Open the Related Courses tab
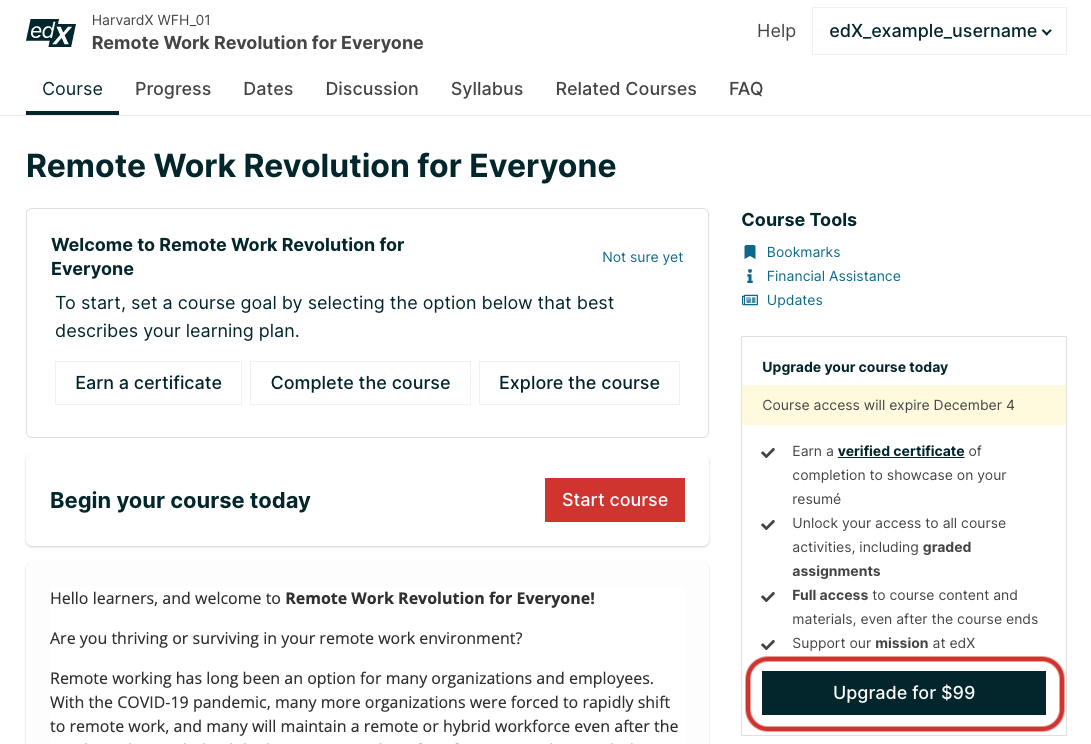The width and height of the screenshot is (1091, 744). tap(626, 89)
